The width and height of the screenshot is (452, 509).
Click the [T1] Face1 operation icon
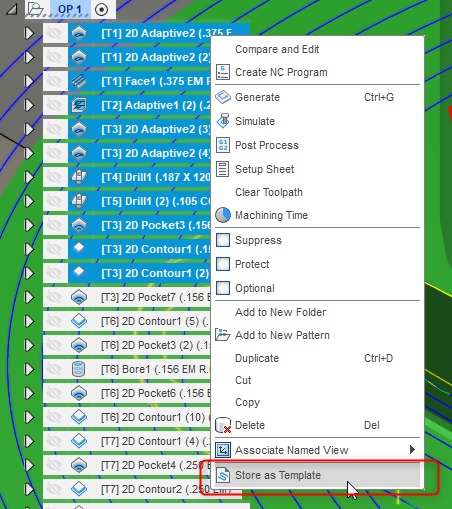[x=79, y=81]
